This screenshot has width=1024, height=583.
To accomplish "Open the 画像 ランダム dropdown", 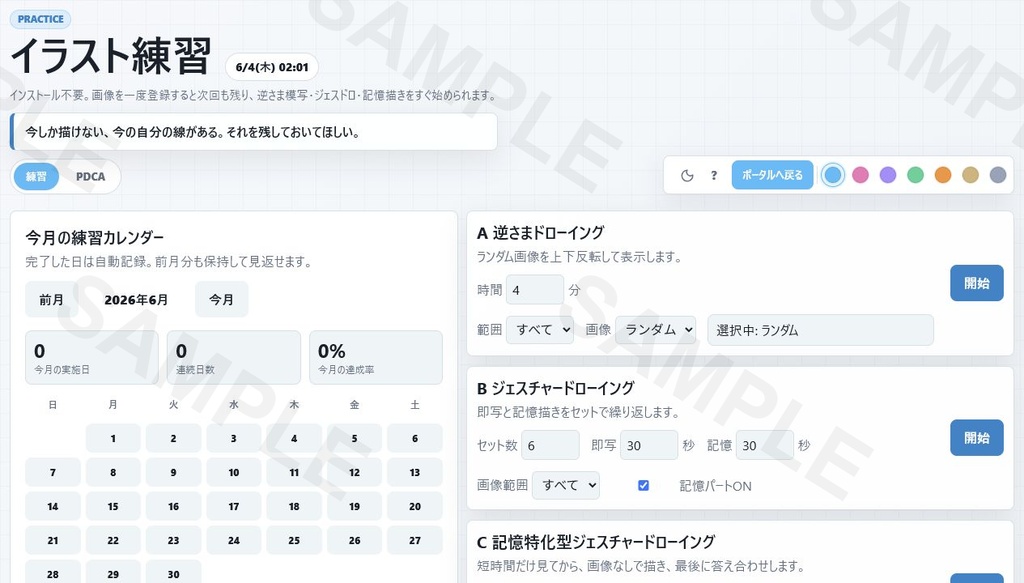I will point(656,330).
